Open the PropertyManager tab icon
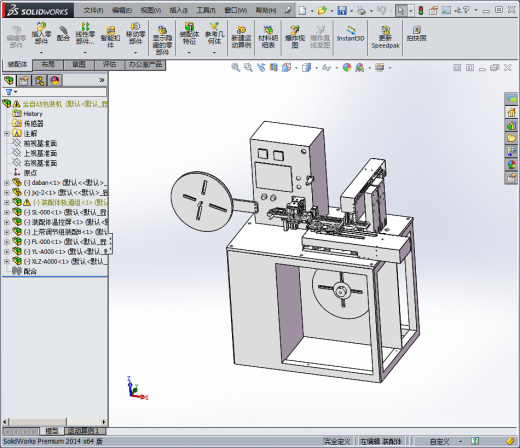520x448 pixels. point(24,81)
